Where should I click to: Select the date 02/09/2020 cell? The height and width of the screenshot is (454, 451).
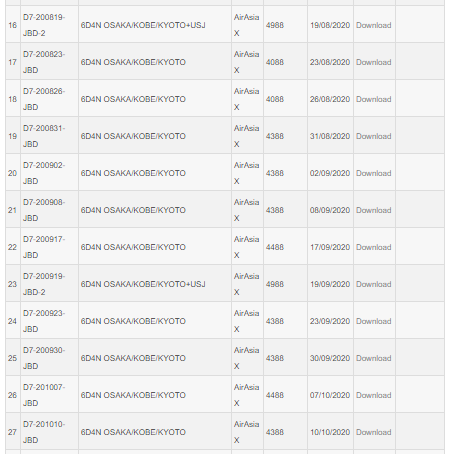(x=330, y=173)
